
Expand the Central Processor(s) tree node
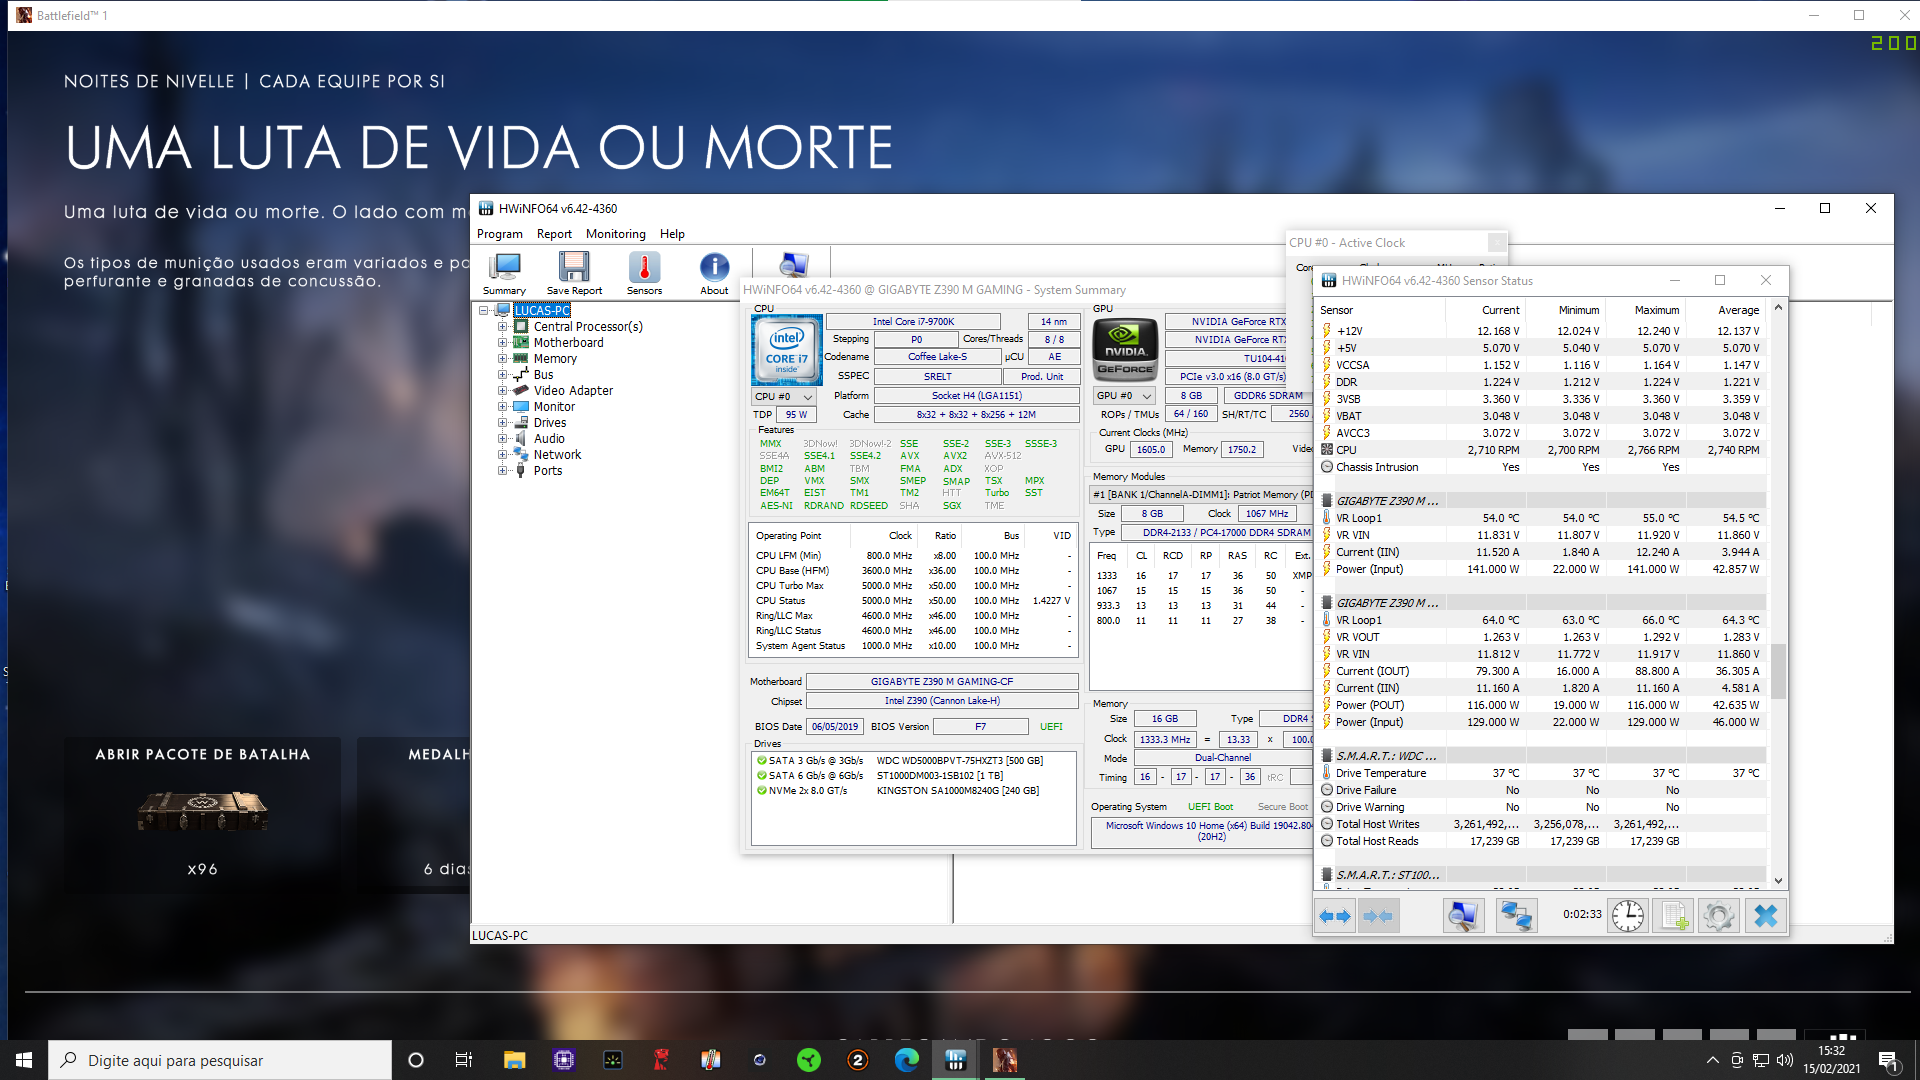pos(503,327)
